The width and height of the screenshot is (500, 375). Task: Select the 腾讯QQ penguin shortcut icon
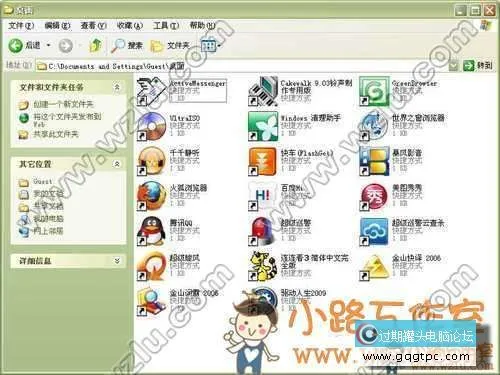point(151,232)
